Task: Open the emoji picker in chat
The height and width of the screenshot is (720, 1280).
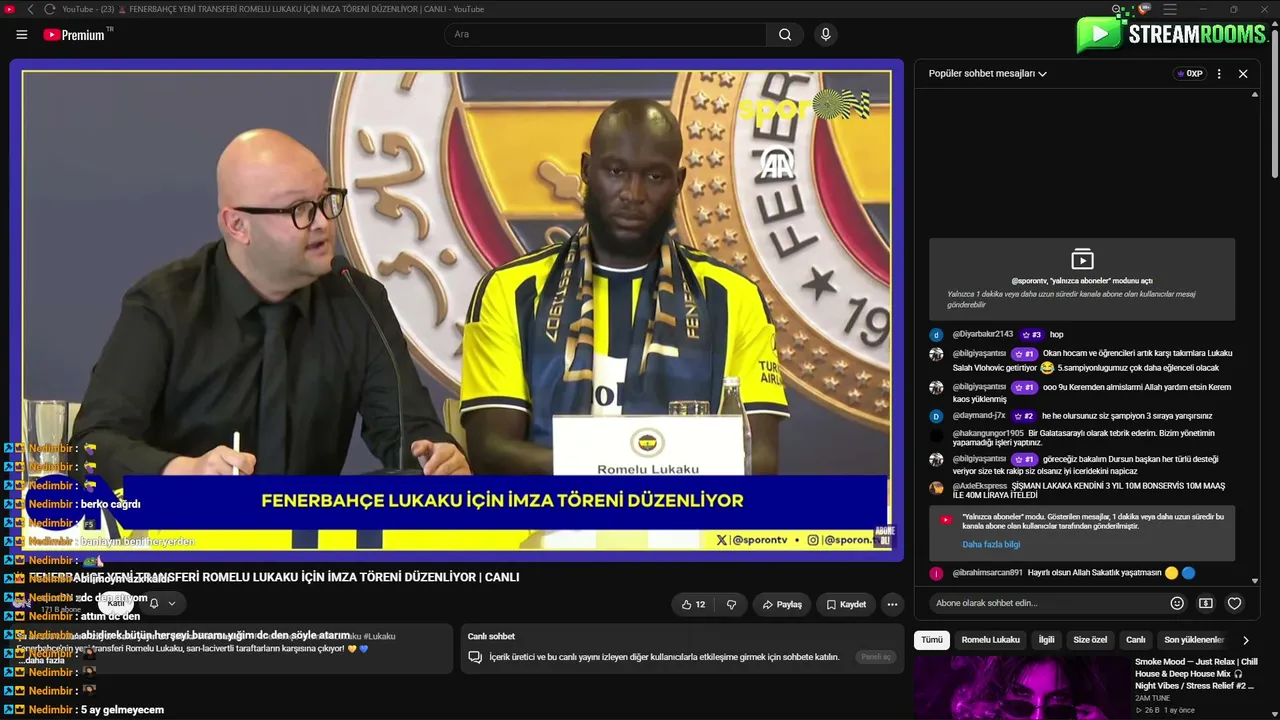Action: (x=1177, y=603)
